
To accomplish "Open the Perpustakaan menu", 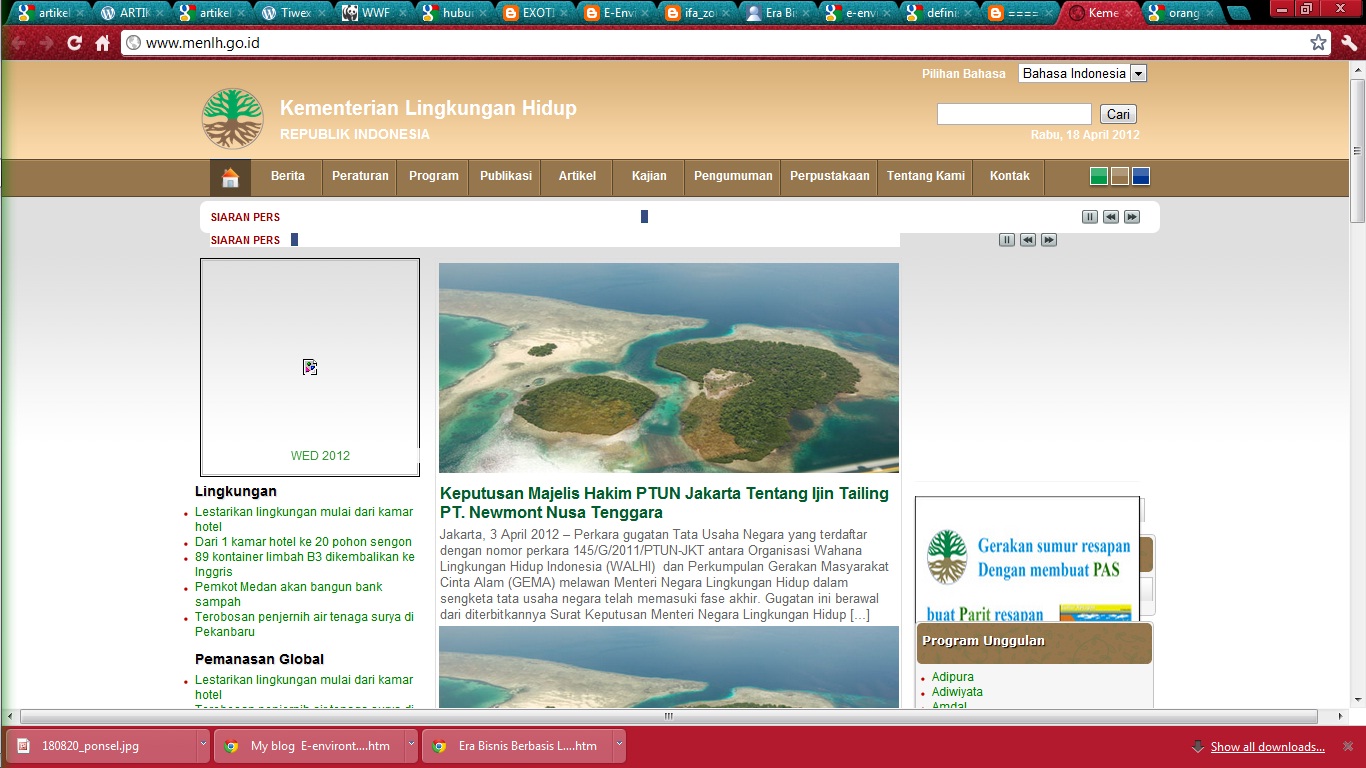I will 830,176.
